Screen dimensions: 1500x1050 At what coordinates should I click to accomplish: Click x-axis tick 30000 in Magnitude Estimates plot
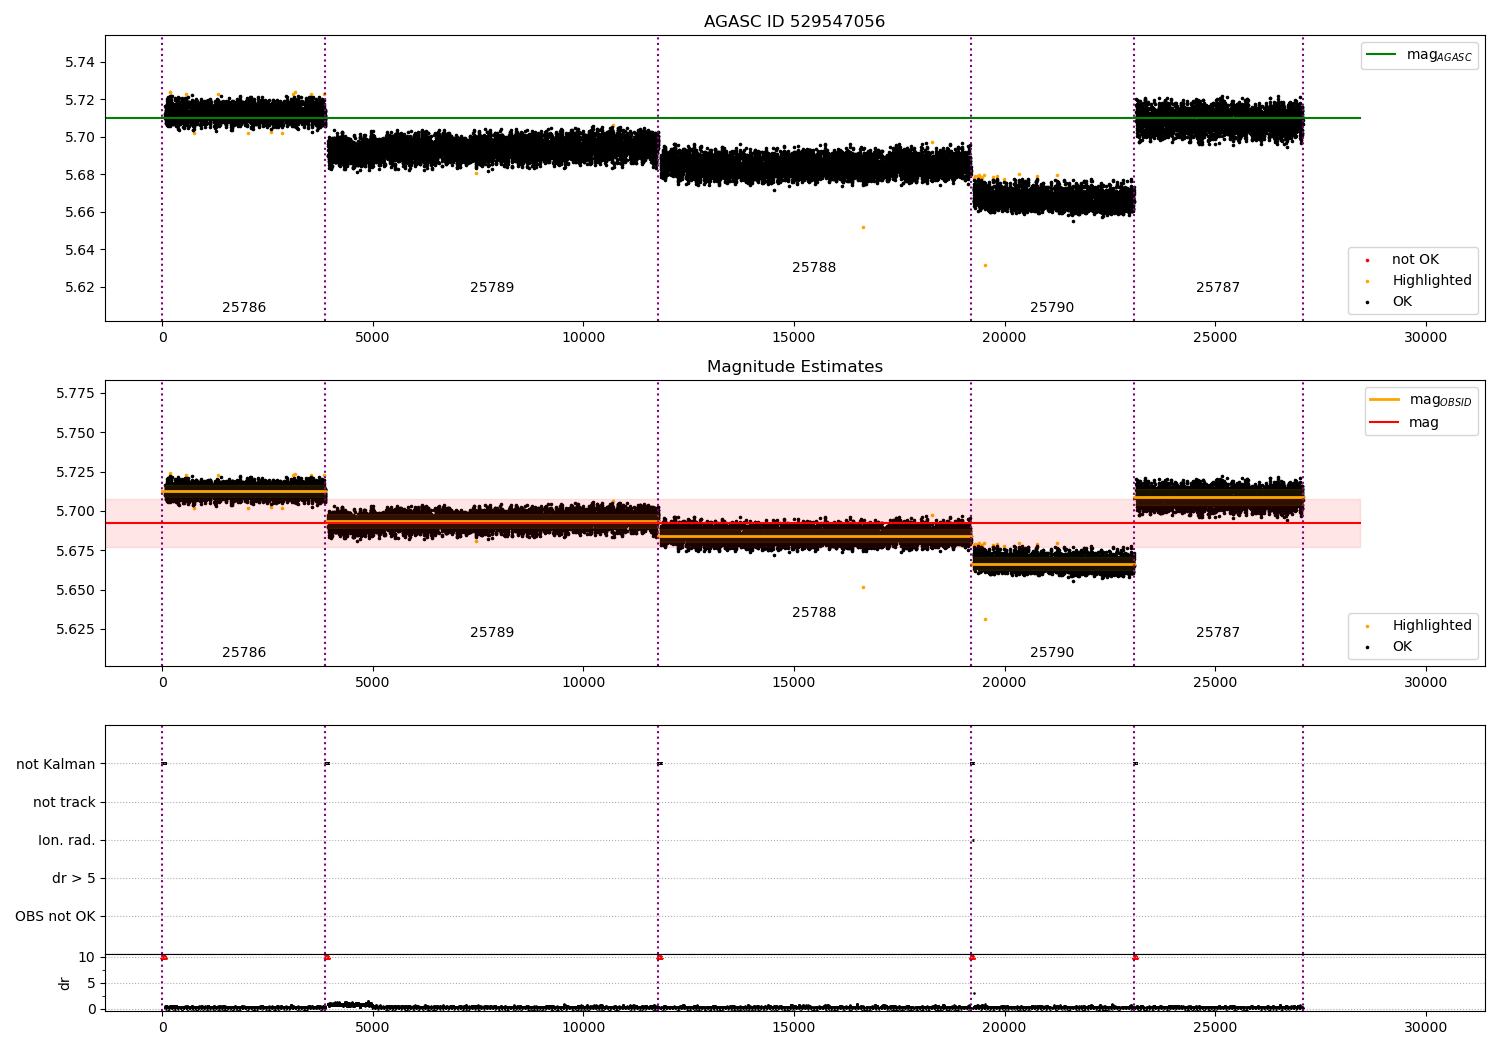coord(1425,682)
